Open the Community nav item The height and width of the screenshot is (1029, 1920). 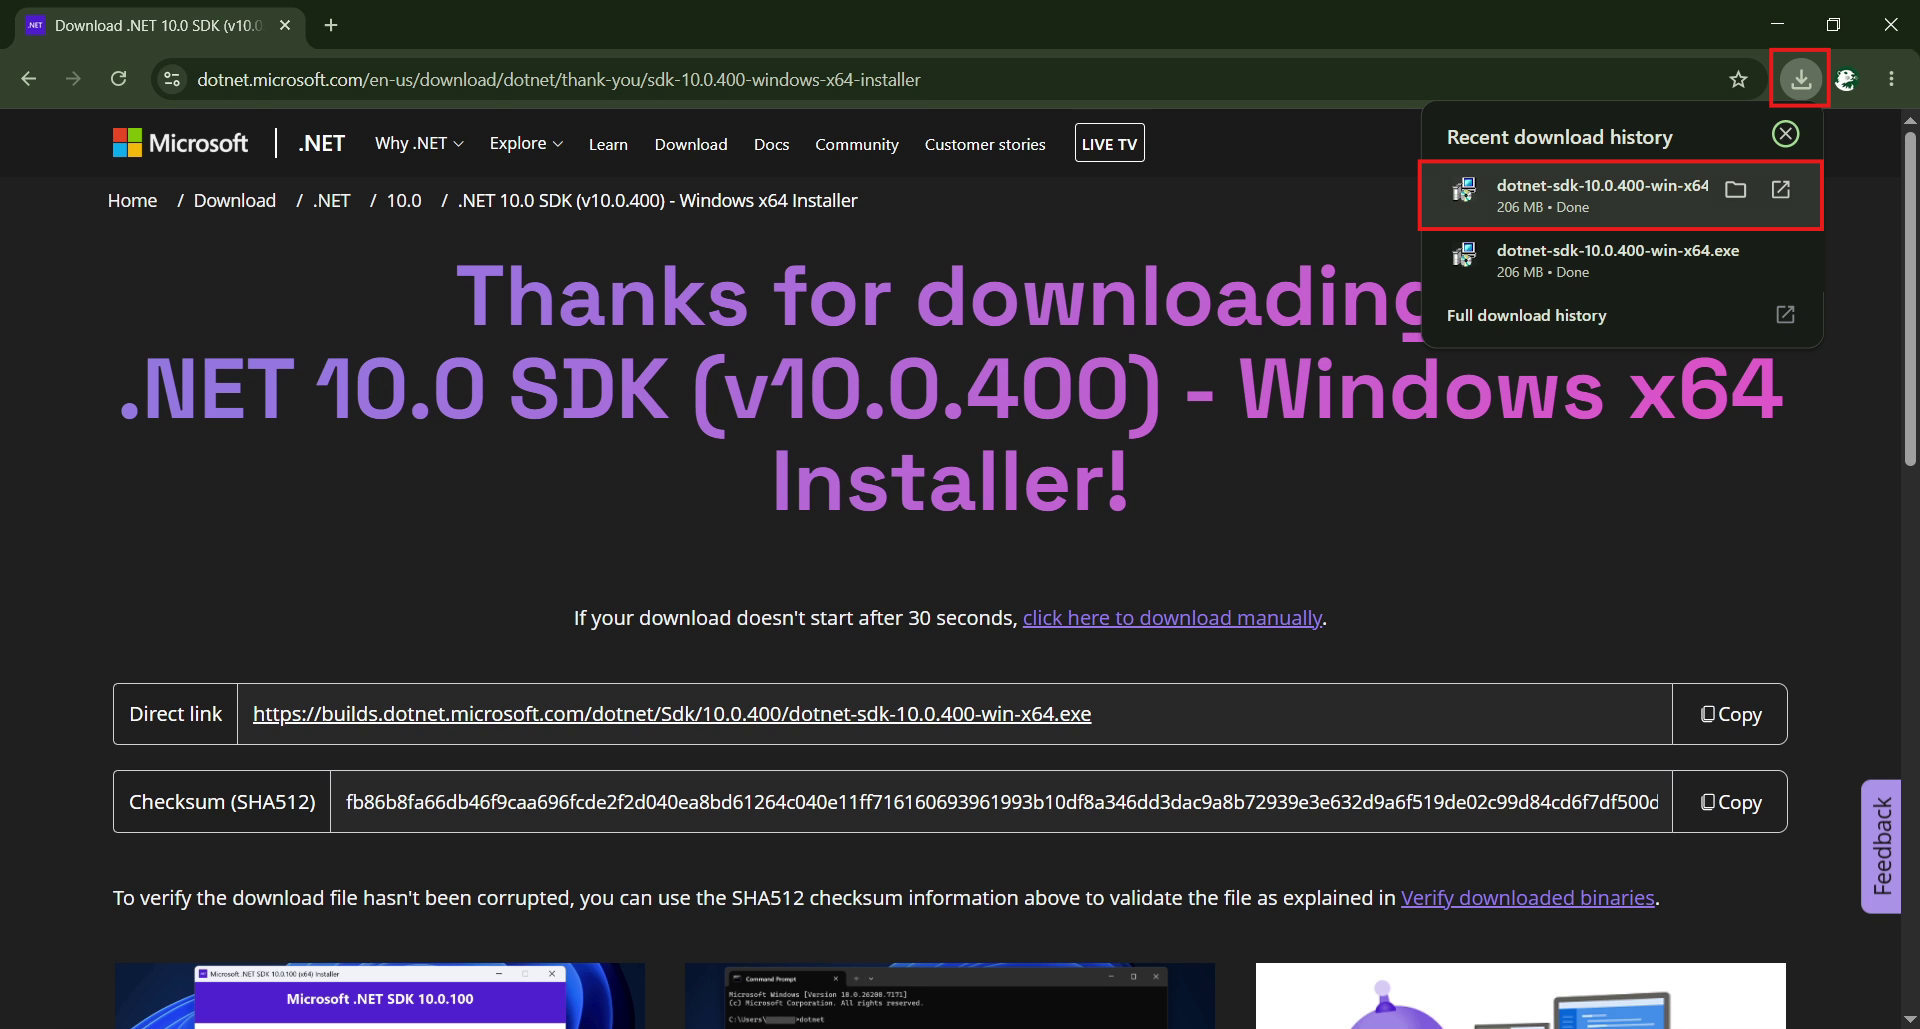[x=857, y=144]
